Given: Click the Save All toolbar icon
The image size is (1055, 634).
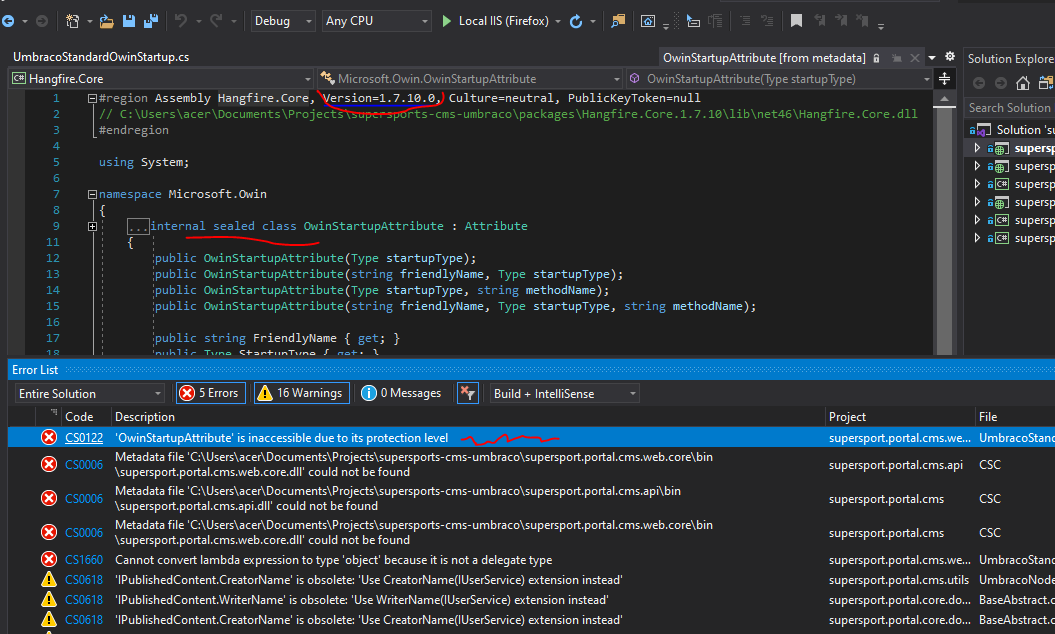Looking at the screenshot, I should coord(151,21).
